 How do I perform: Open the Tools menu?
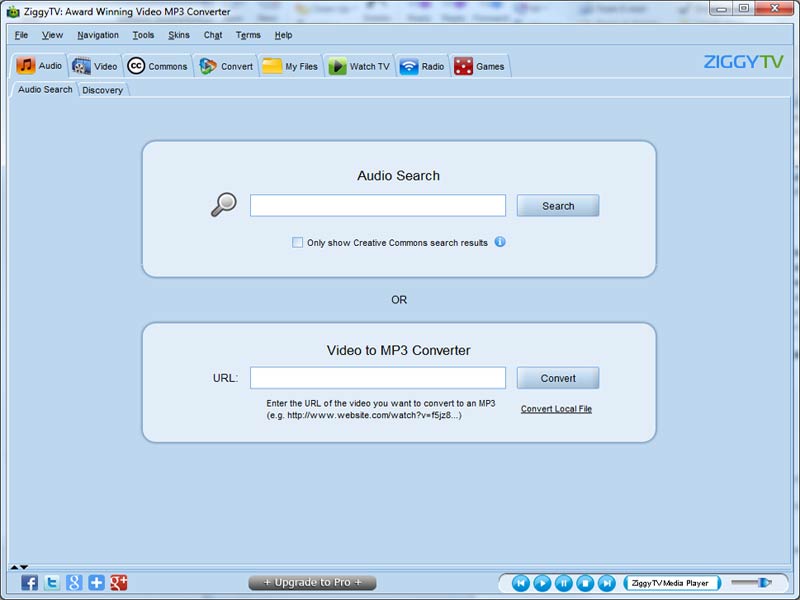coord(143,35)
